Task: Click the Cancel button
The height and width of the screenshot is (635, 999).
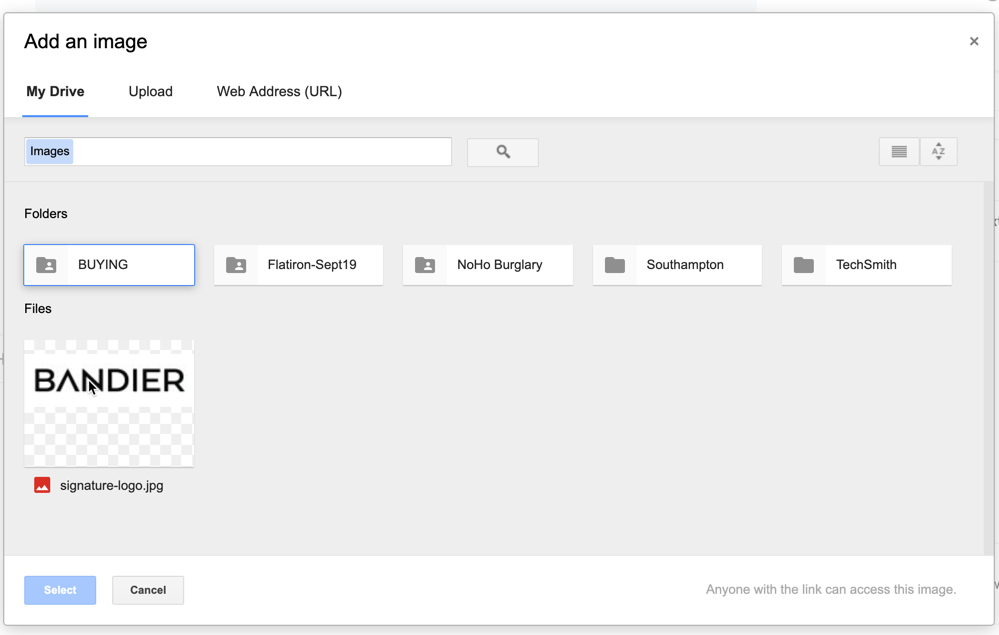Action: coord(148,590)
